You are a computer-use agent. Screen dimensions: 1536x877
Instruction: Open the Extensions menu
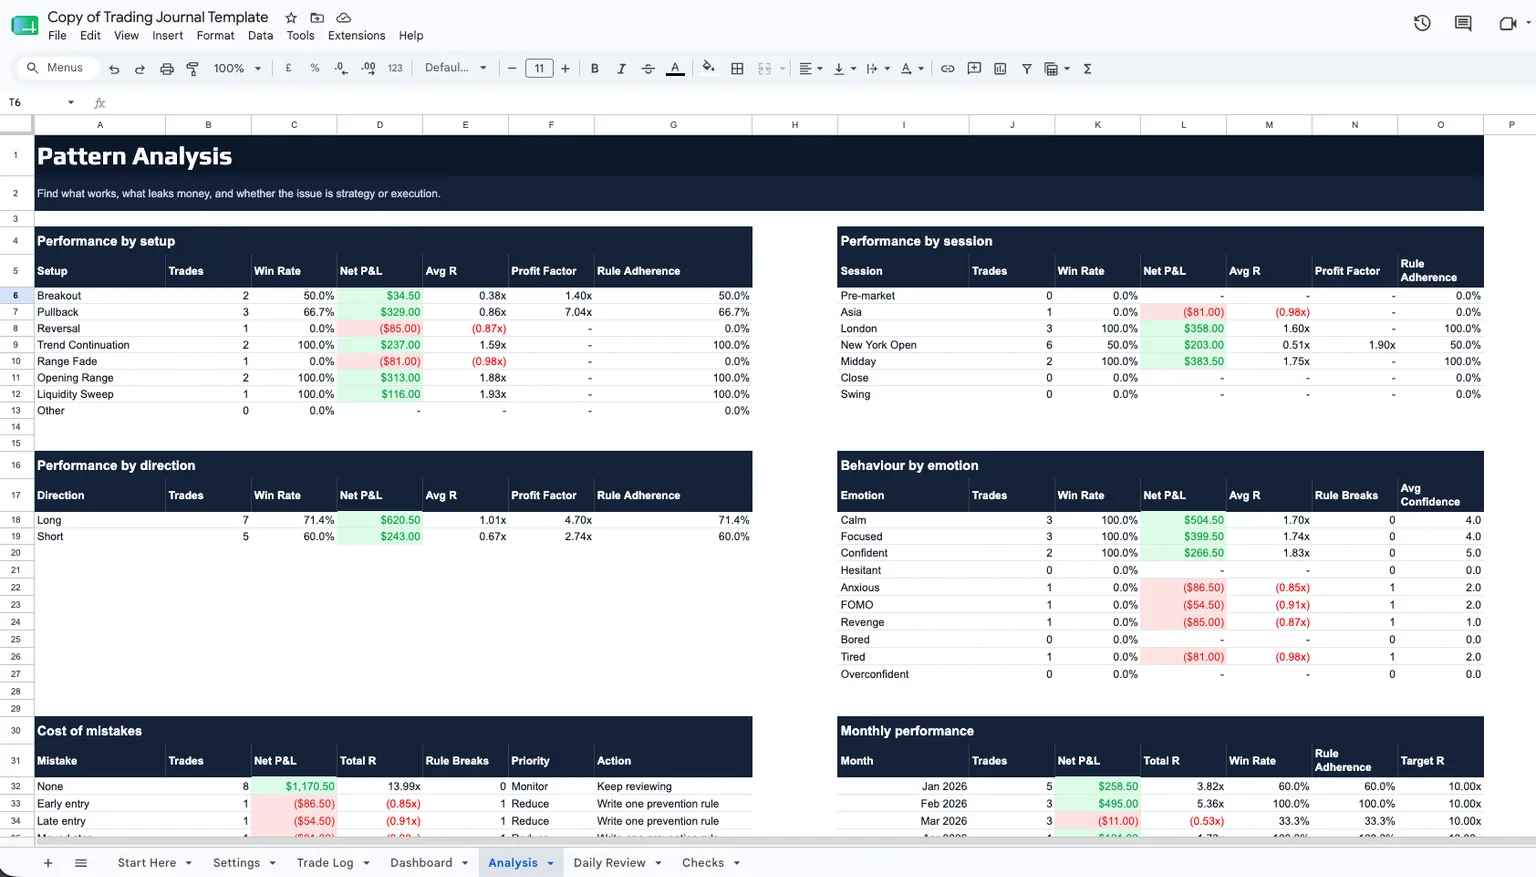point(356,36)
